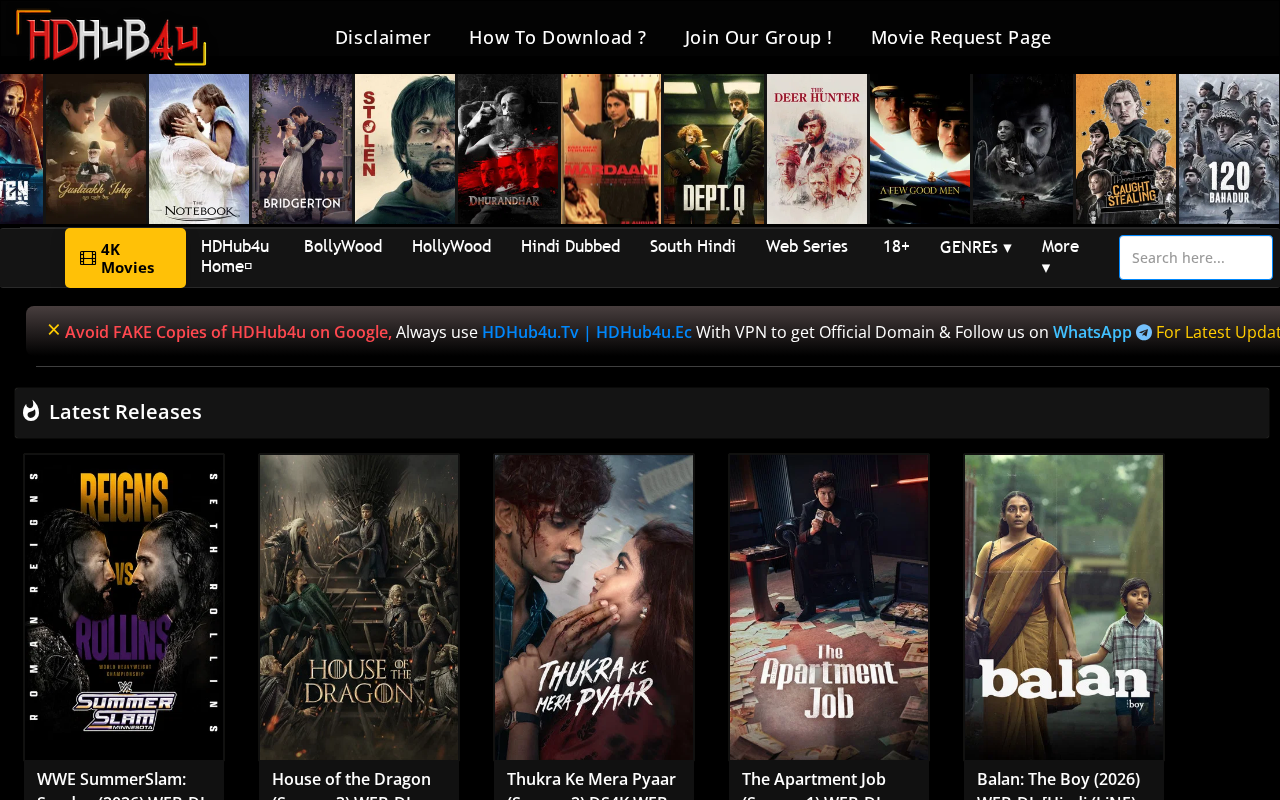Viewport: 1280px width, 800px height.
Task: Open the 120 Bahadur poster in carousel
Action: pyautogui.click(x=1229, y=149)
